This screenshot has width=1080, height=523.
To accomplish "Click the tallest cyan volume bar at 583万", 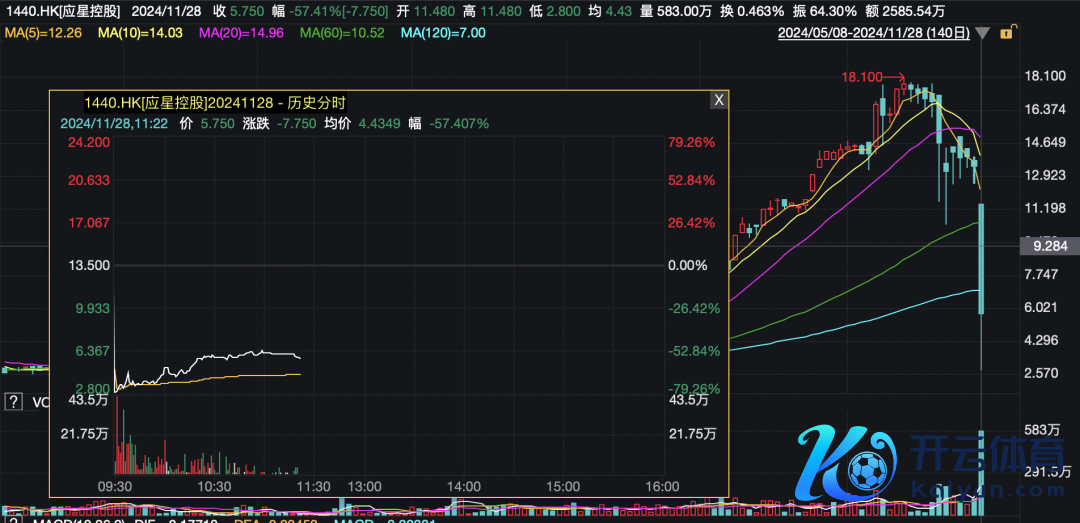I will [983, 462].
